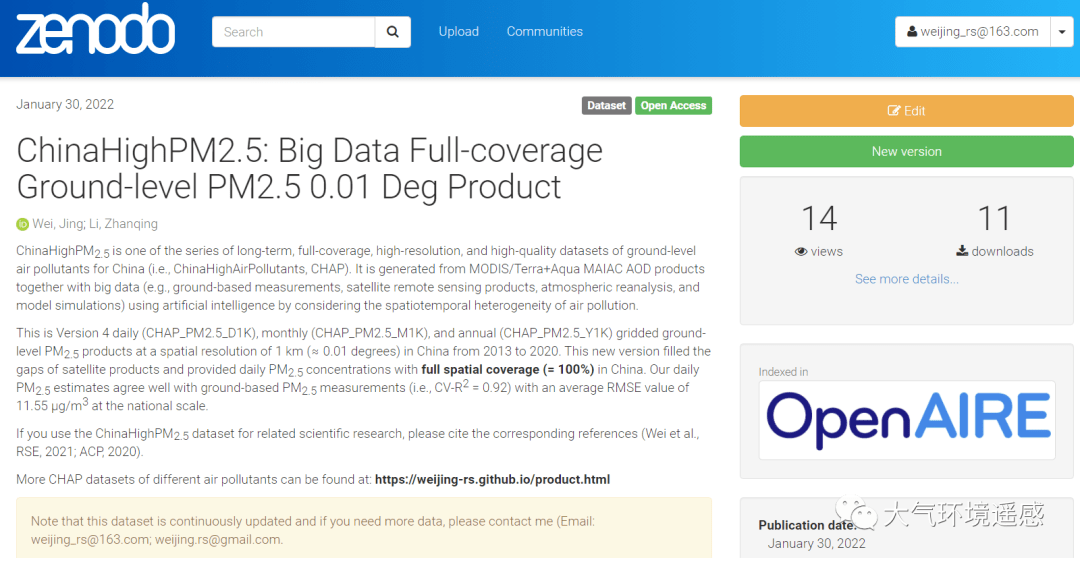This screenshot has width=1080, height=562.
Task: Open the OpenAIRE logo link
Action: coord(907,418)
